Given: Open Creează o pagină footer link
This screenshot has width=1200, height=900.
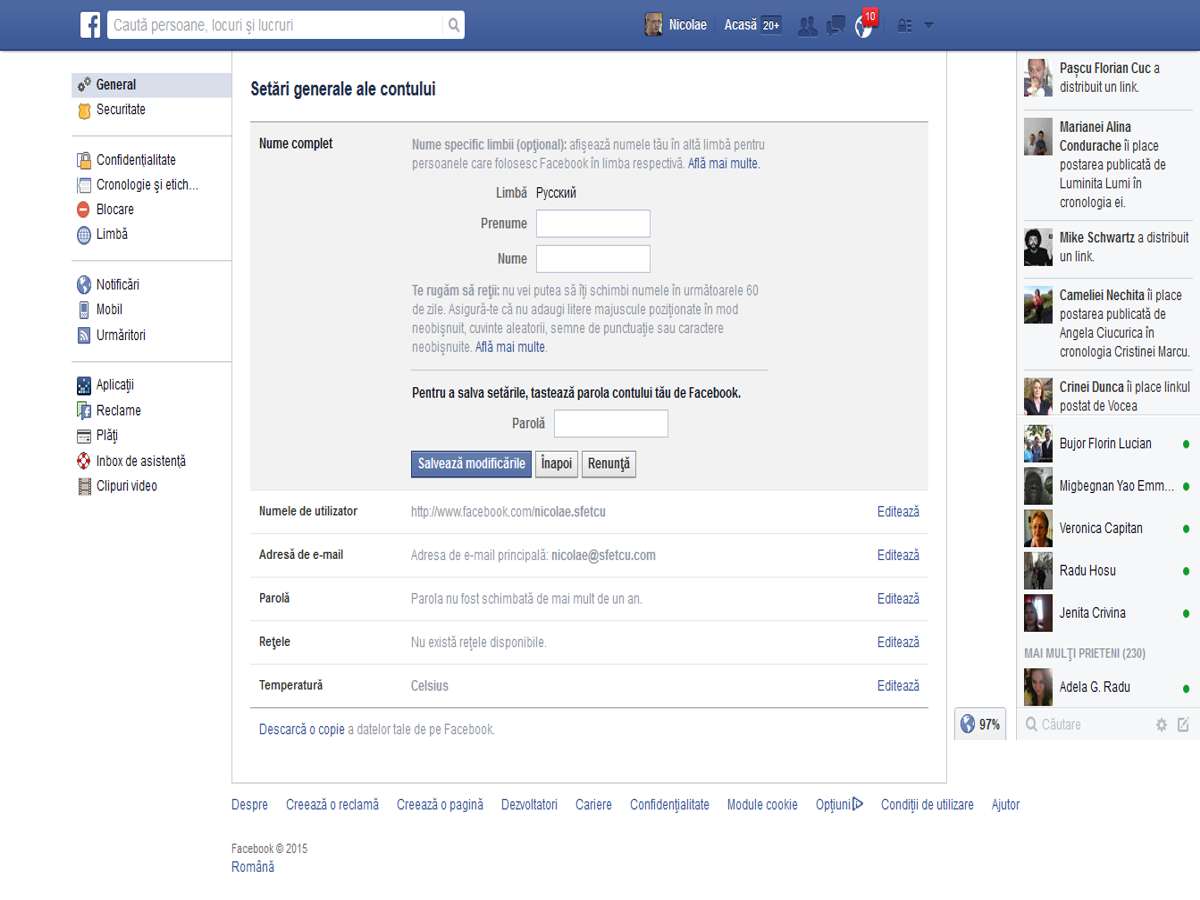Looking at the screenshot, I should tap(440, 805).
